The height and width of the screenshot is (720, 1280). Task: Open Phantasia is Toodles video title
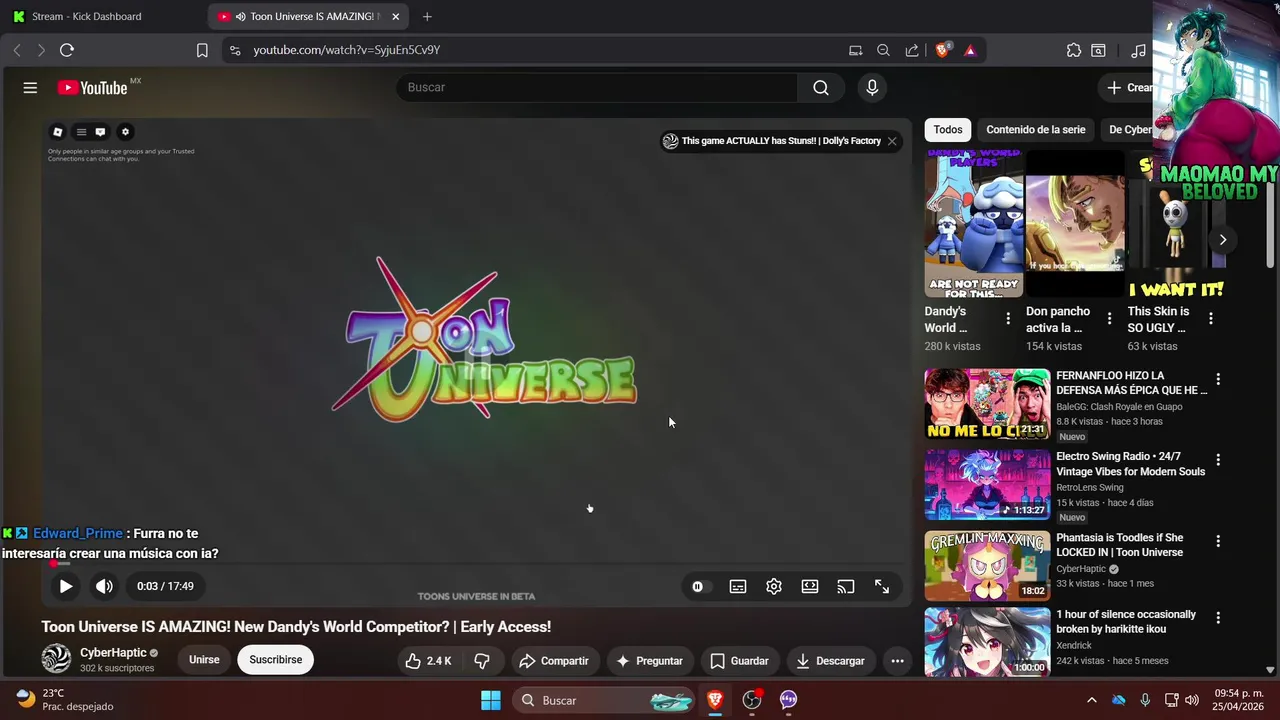click(x=1120, y=545)
